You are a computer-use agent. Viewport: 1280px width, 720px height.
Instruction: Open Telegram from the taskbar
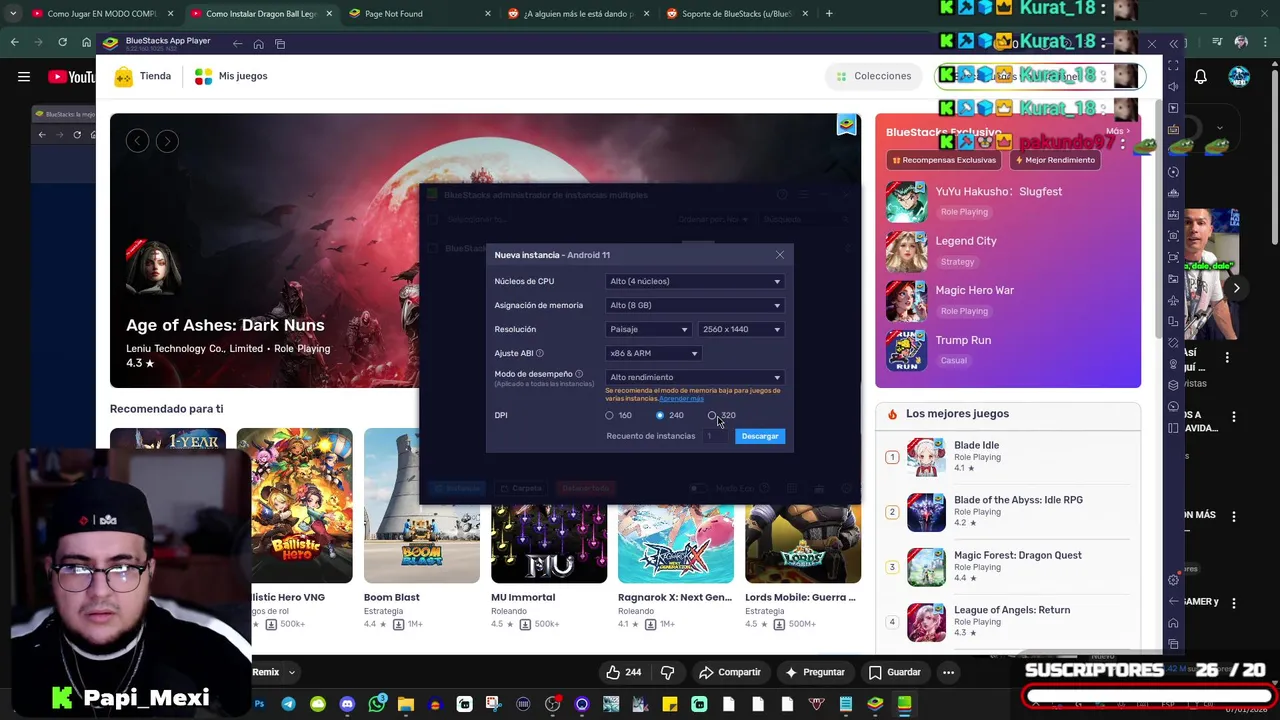(288, 704)
